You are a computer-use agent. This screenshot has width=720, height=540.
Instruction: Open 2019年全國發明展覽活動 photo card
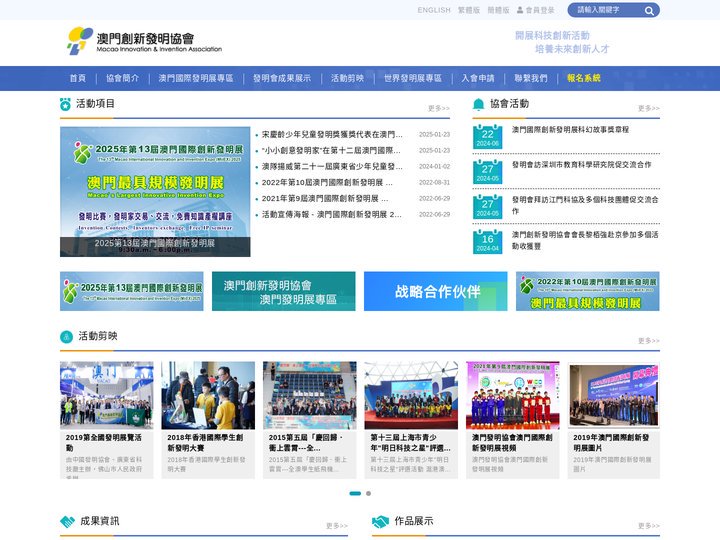tap(107, 420)
